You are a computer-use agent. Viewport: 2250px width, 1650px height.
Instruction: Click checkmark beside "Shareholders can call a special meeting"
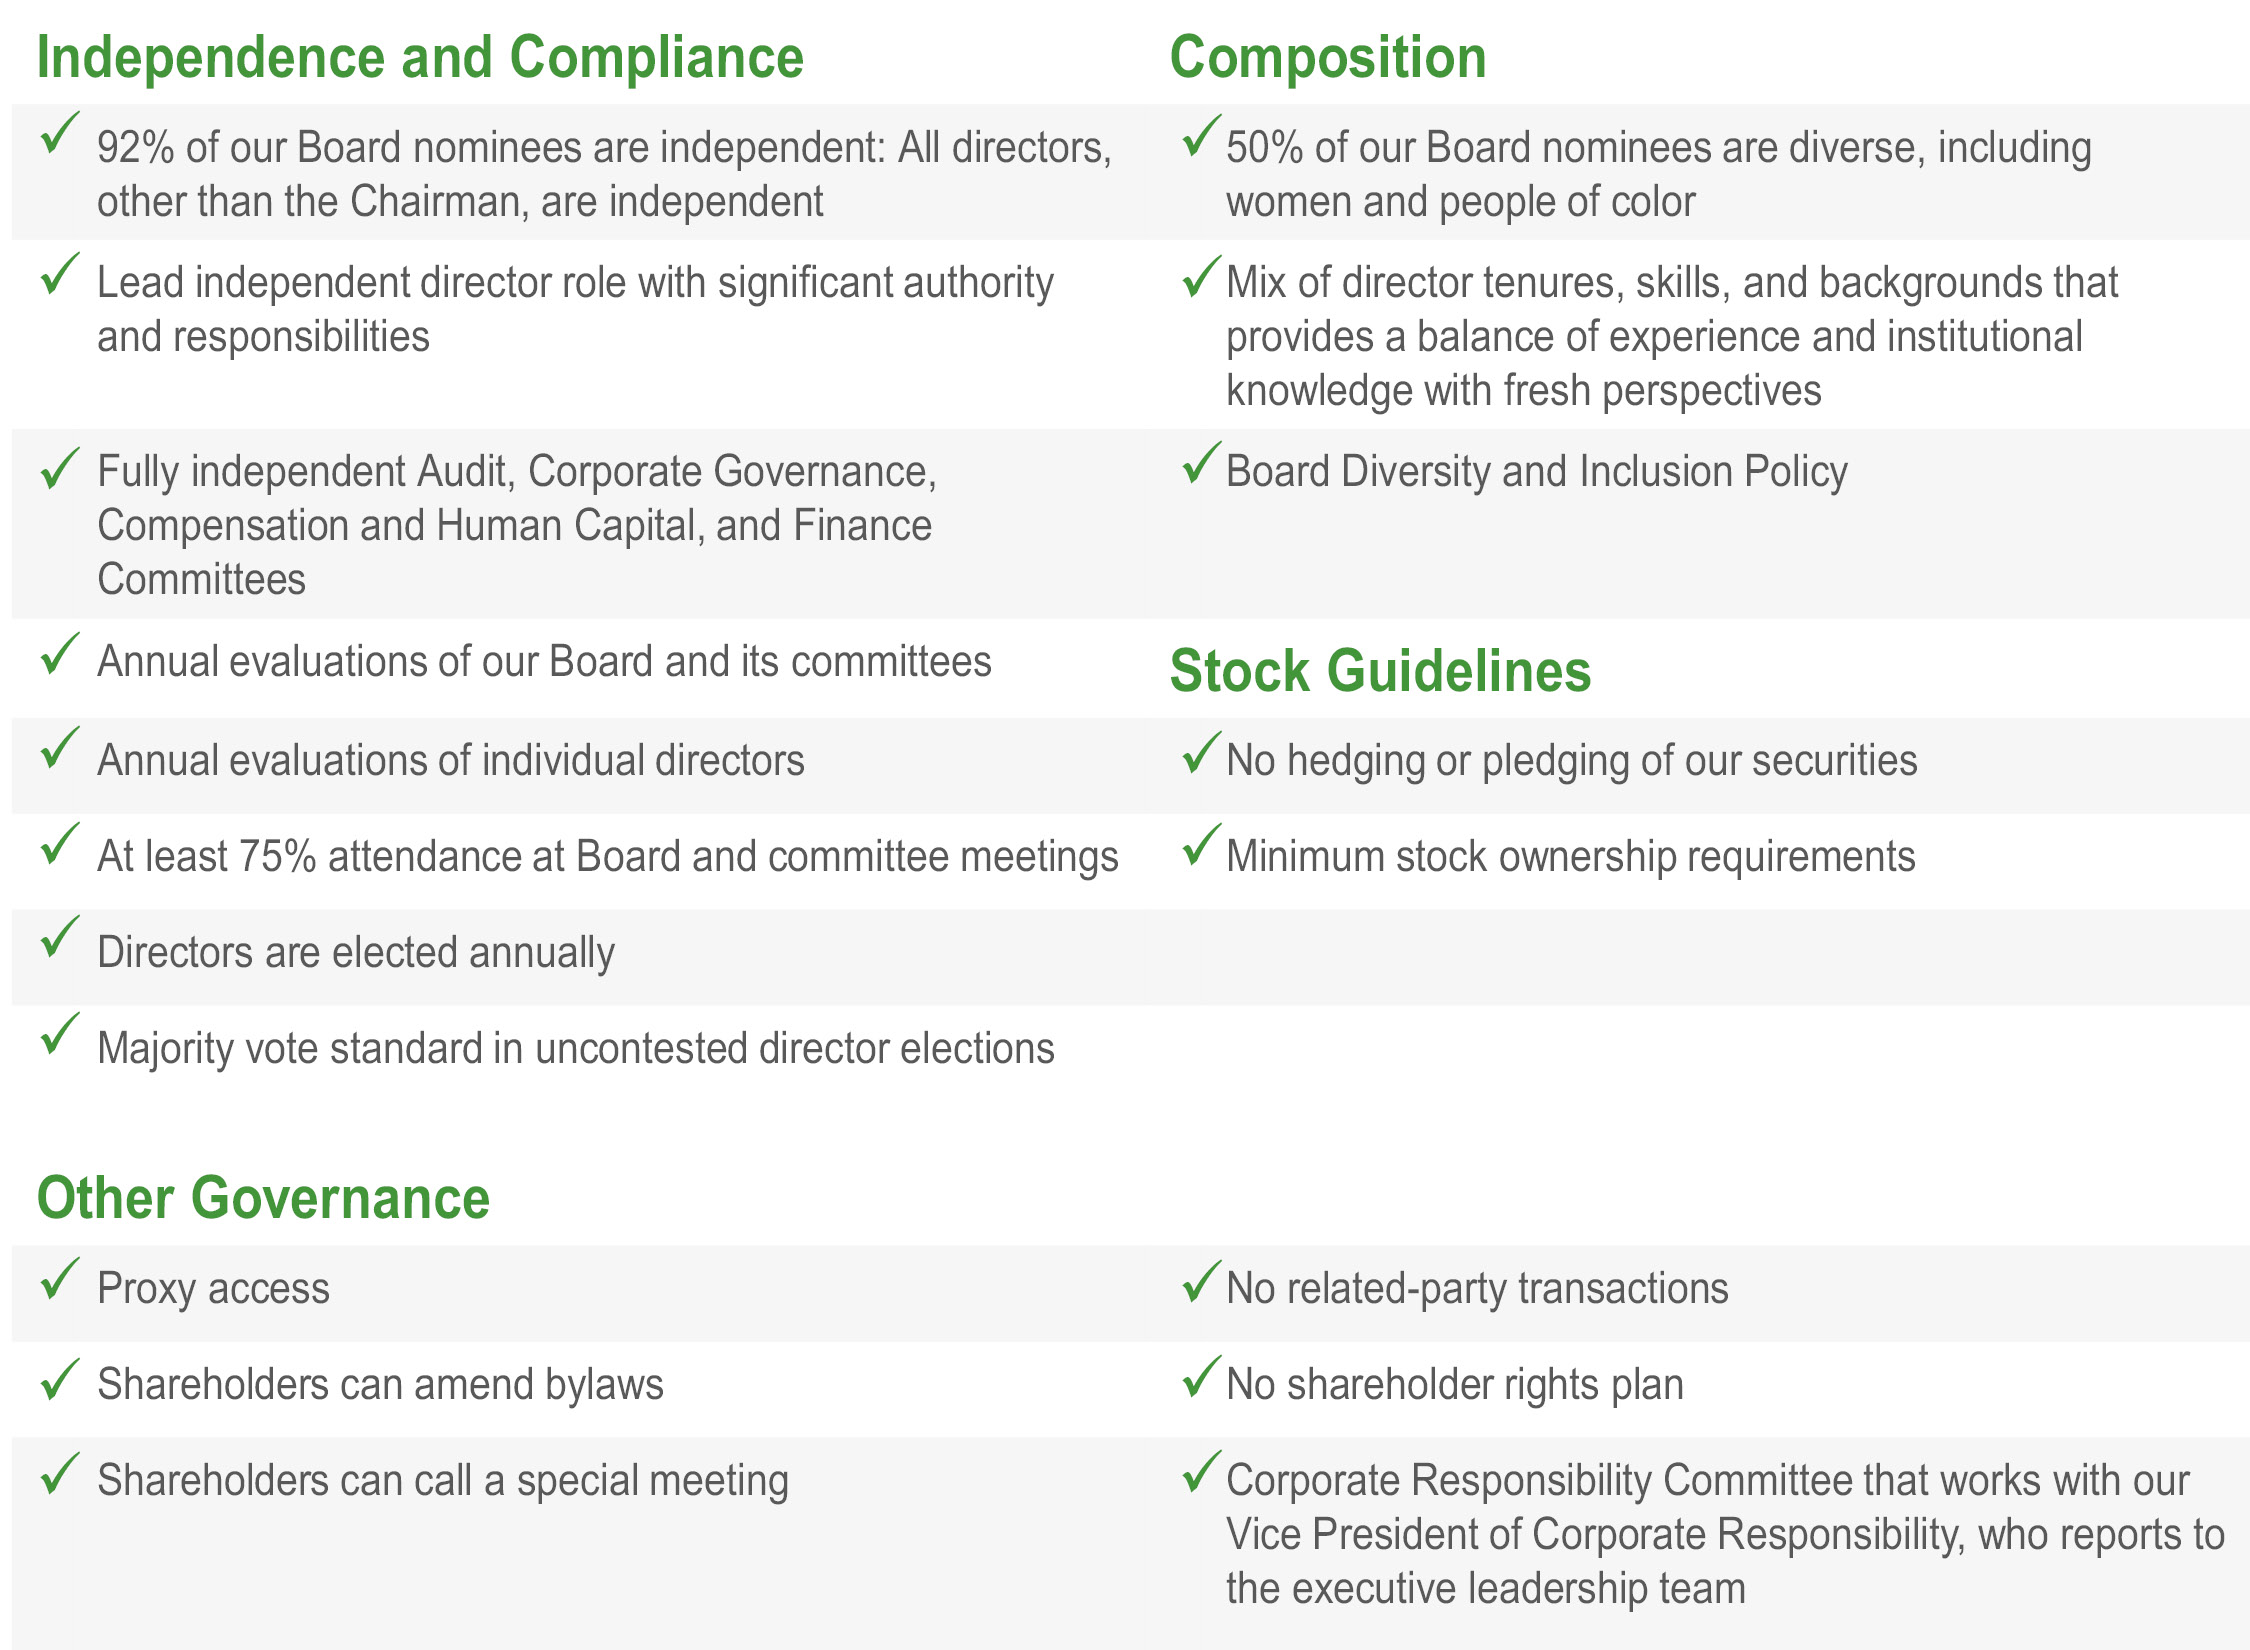click(x=60, y=1474)
